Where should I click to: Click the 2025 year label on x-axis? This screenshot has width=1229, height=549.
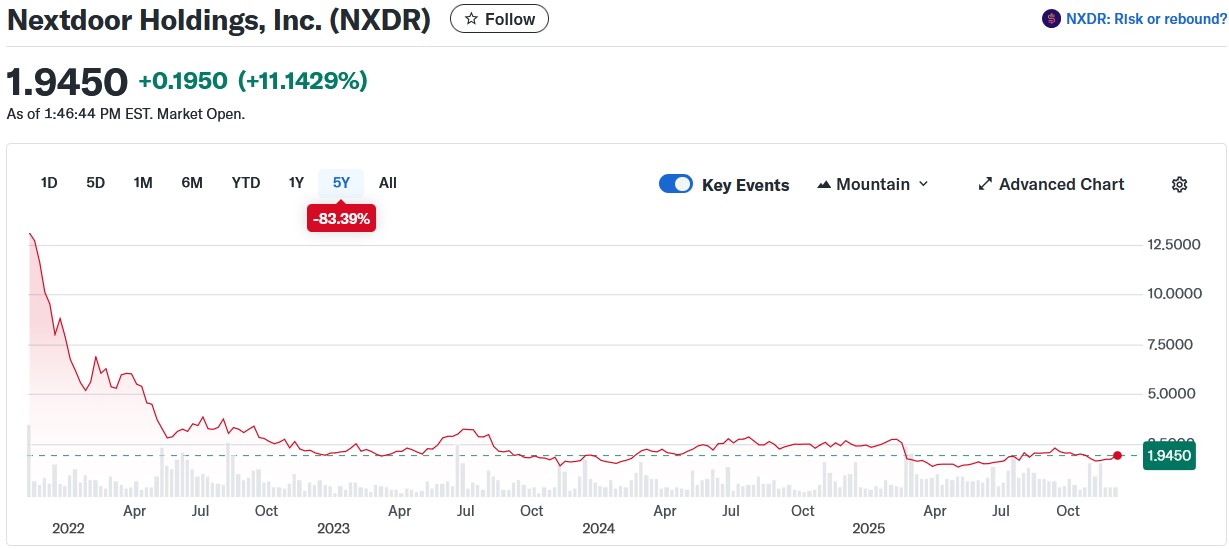point(869,528)
